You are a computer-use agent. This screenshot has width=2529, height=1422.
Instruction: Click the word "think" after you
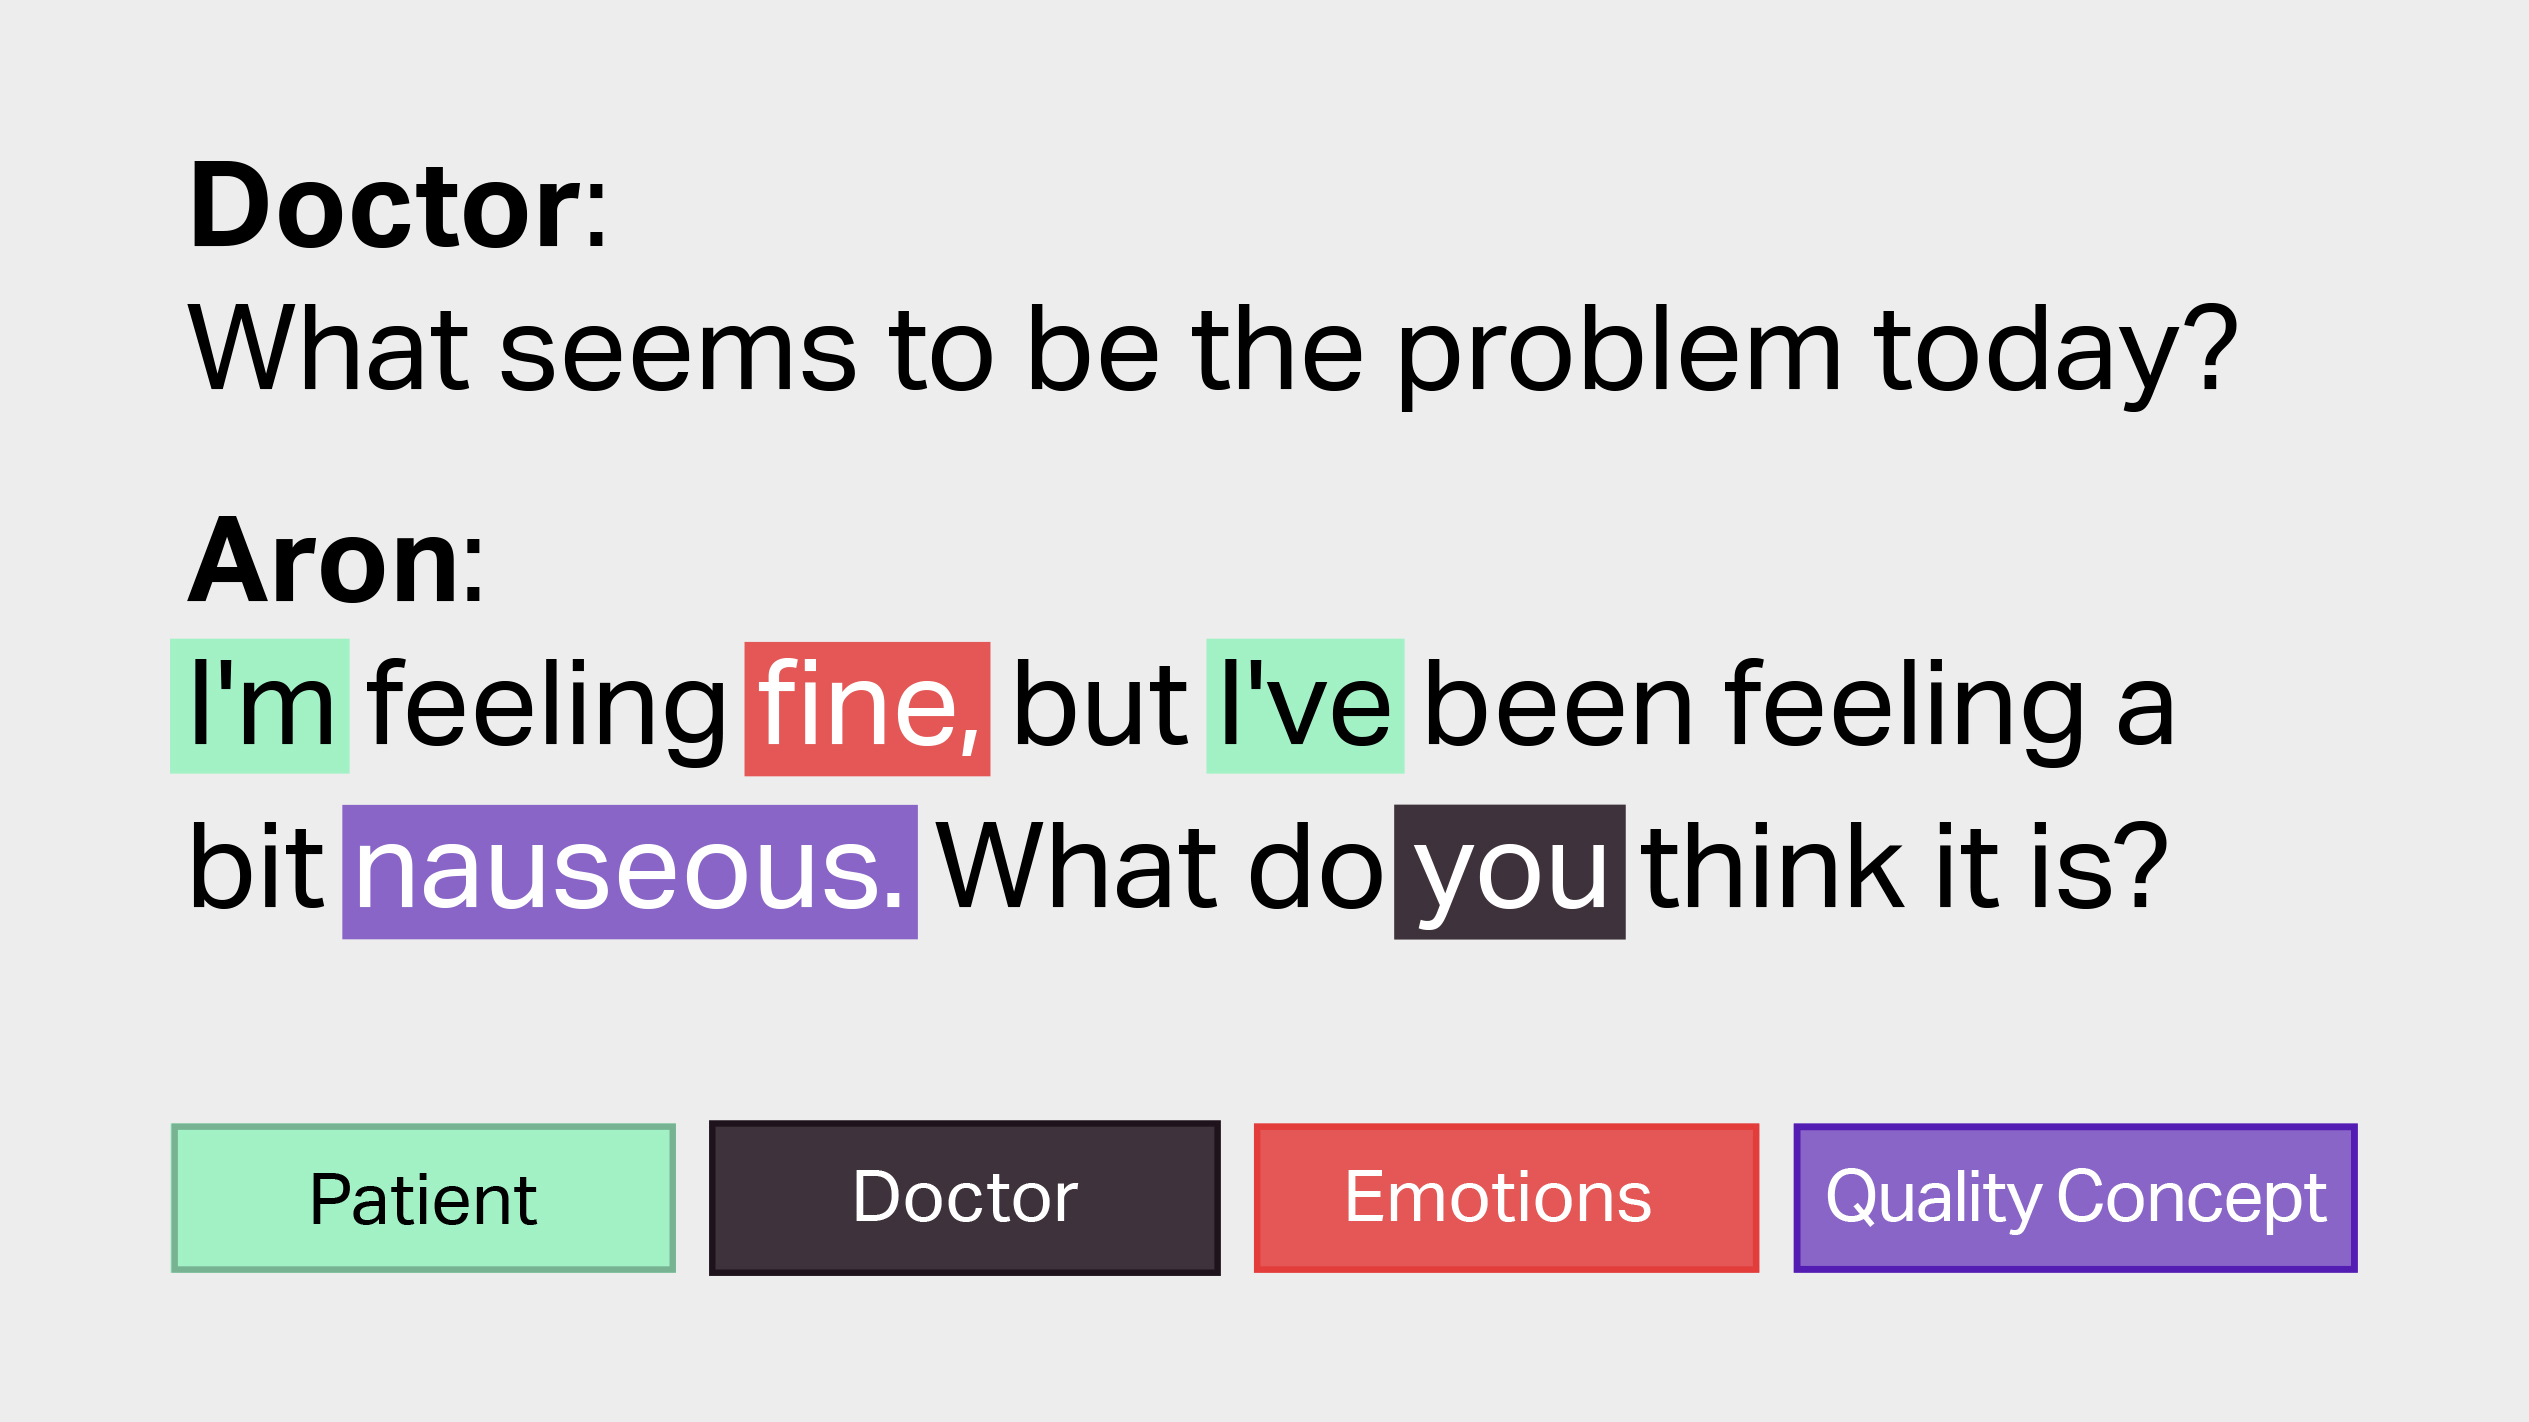(1771, 866)
